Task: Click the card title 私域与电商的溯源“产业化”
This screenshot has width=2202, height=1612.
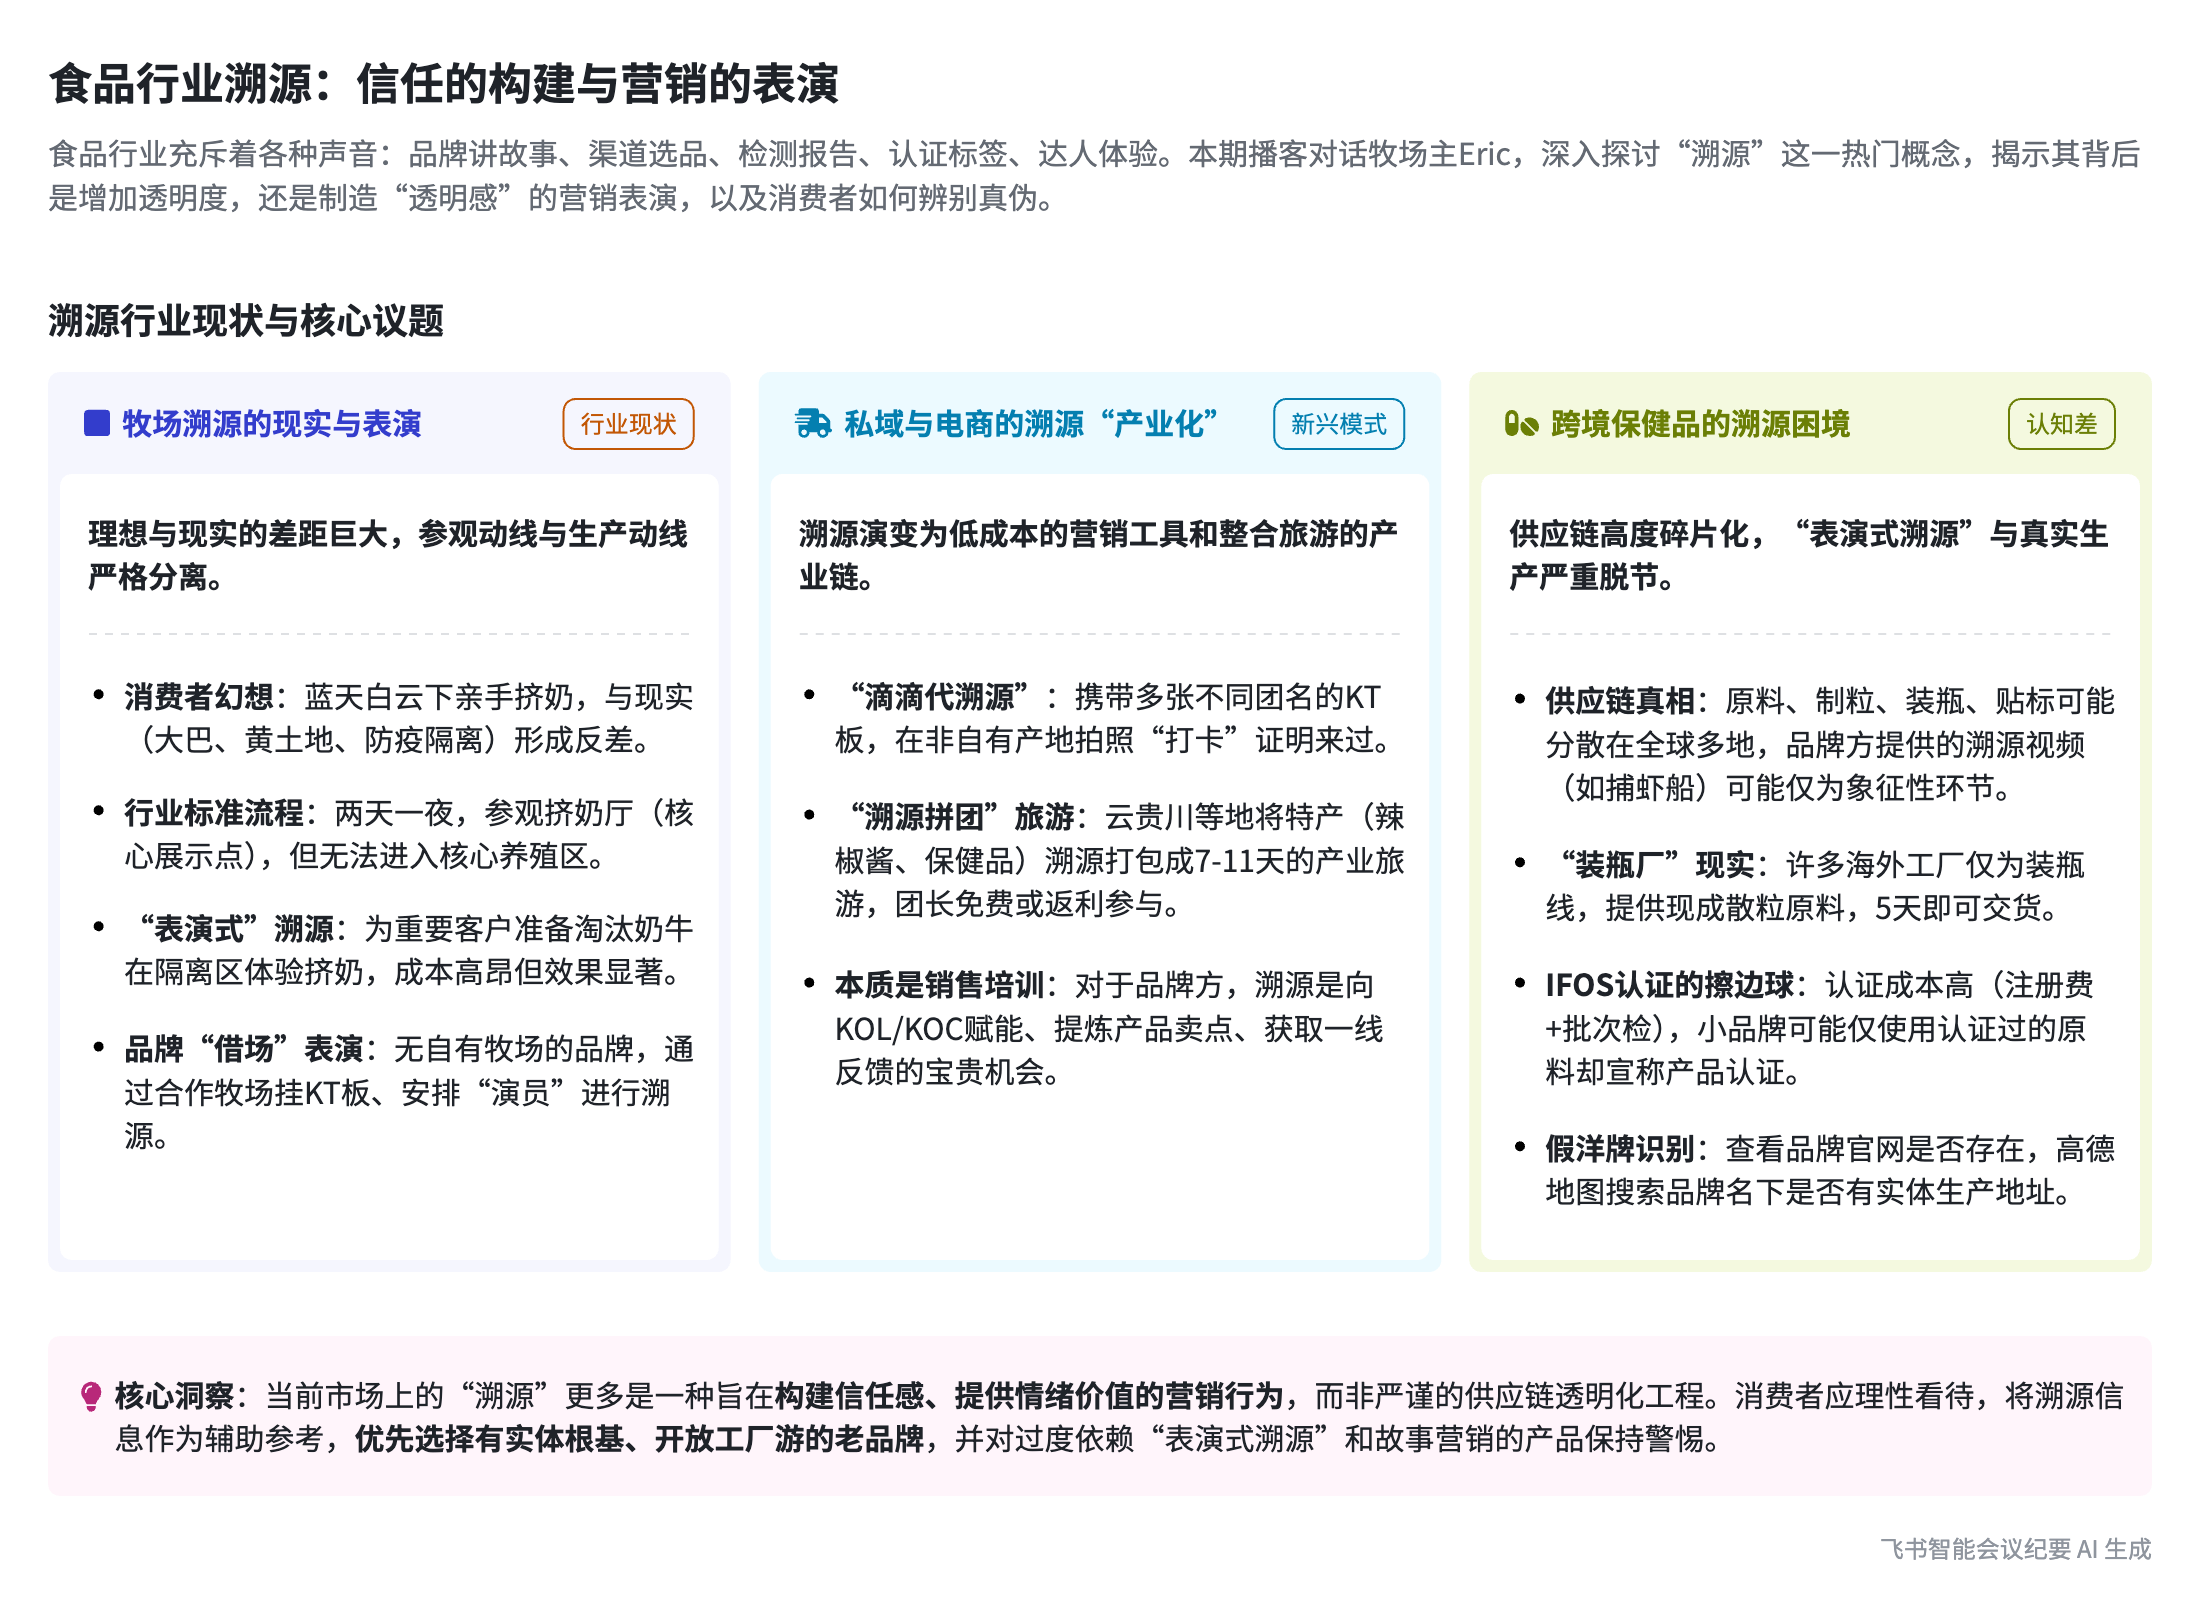Action: (x=1030, y=424)
